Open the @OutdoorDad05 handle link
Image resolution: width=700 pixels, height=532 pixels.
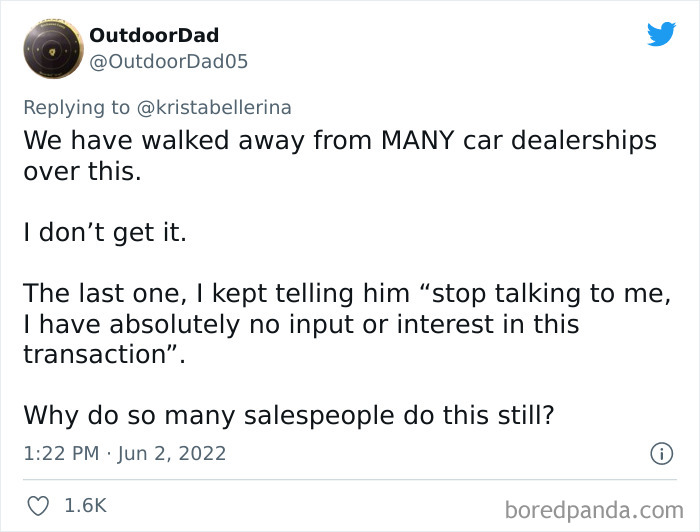pos(168,62)
